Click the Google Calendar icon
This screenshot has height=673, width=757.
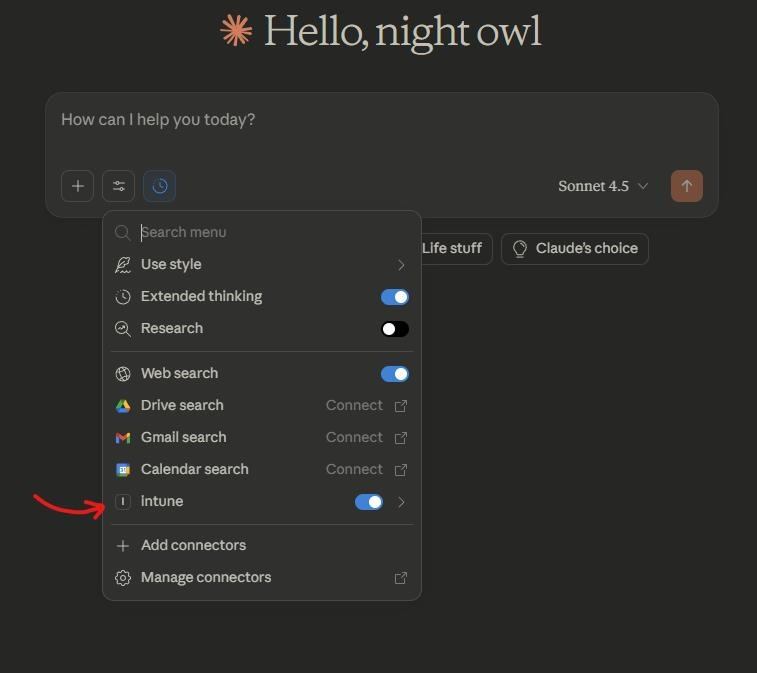click(123, 470)
